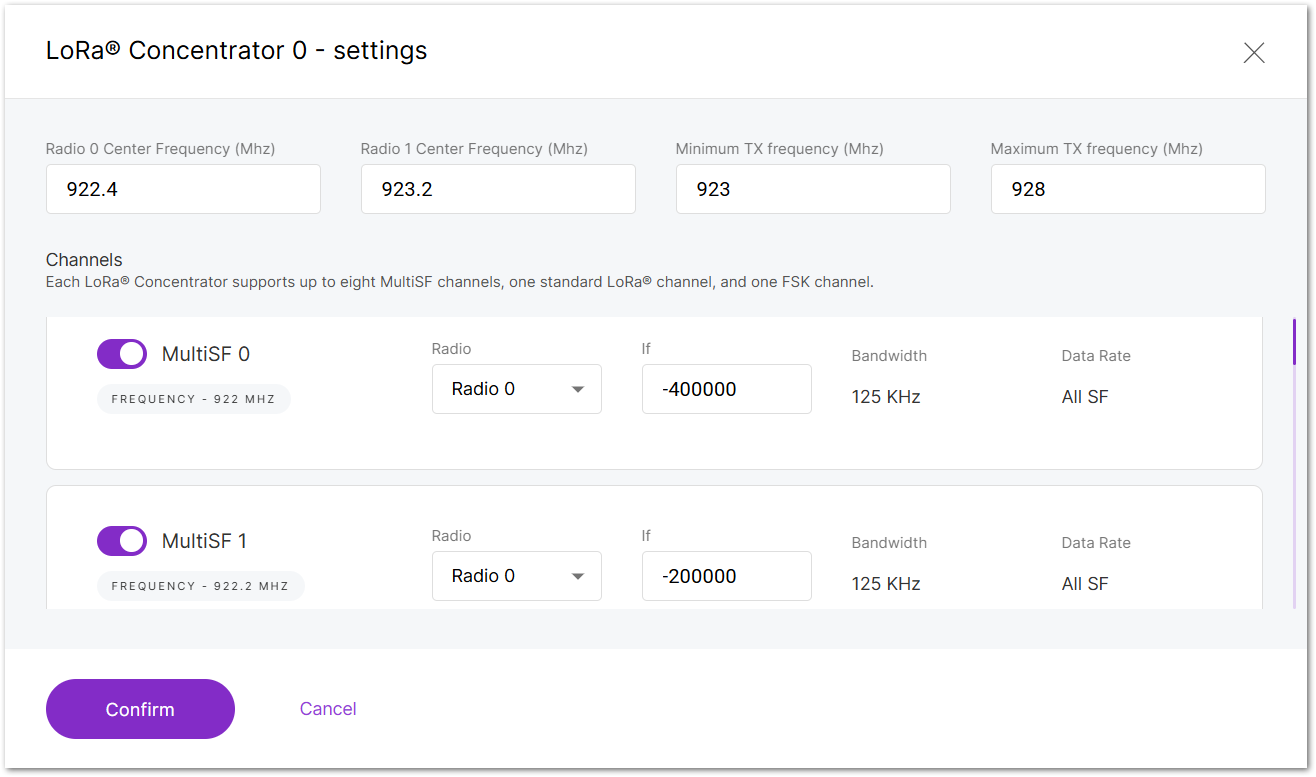Image resolution: width=1316 pixels, height=777 pixels.
Task: Click the Frequency - 922.2 MHz badge
Action: (200, 586)
